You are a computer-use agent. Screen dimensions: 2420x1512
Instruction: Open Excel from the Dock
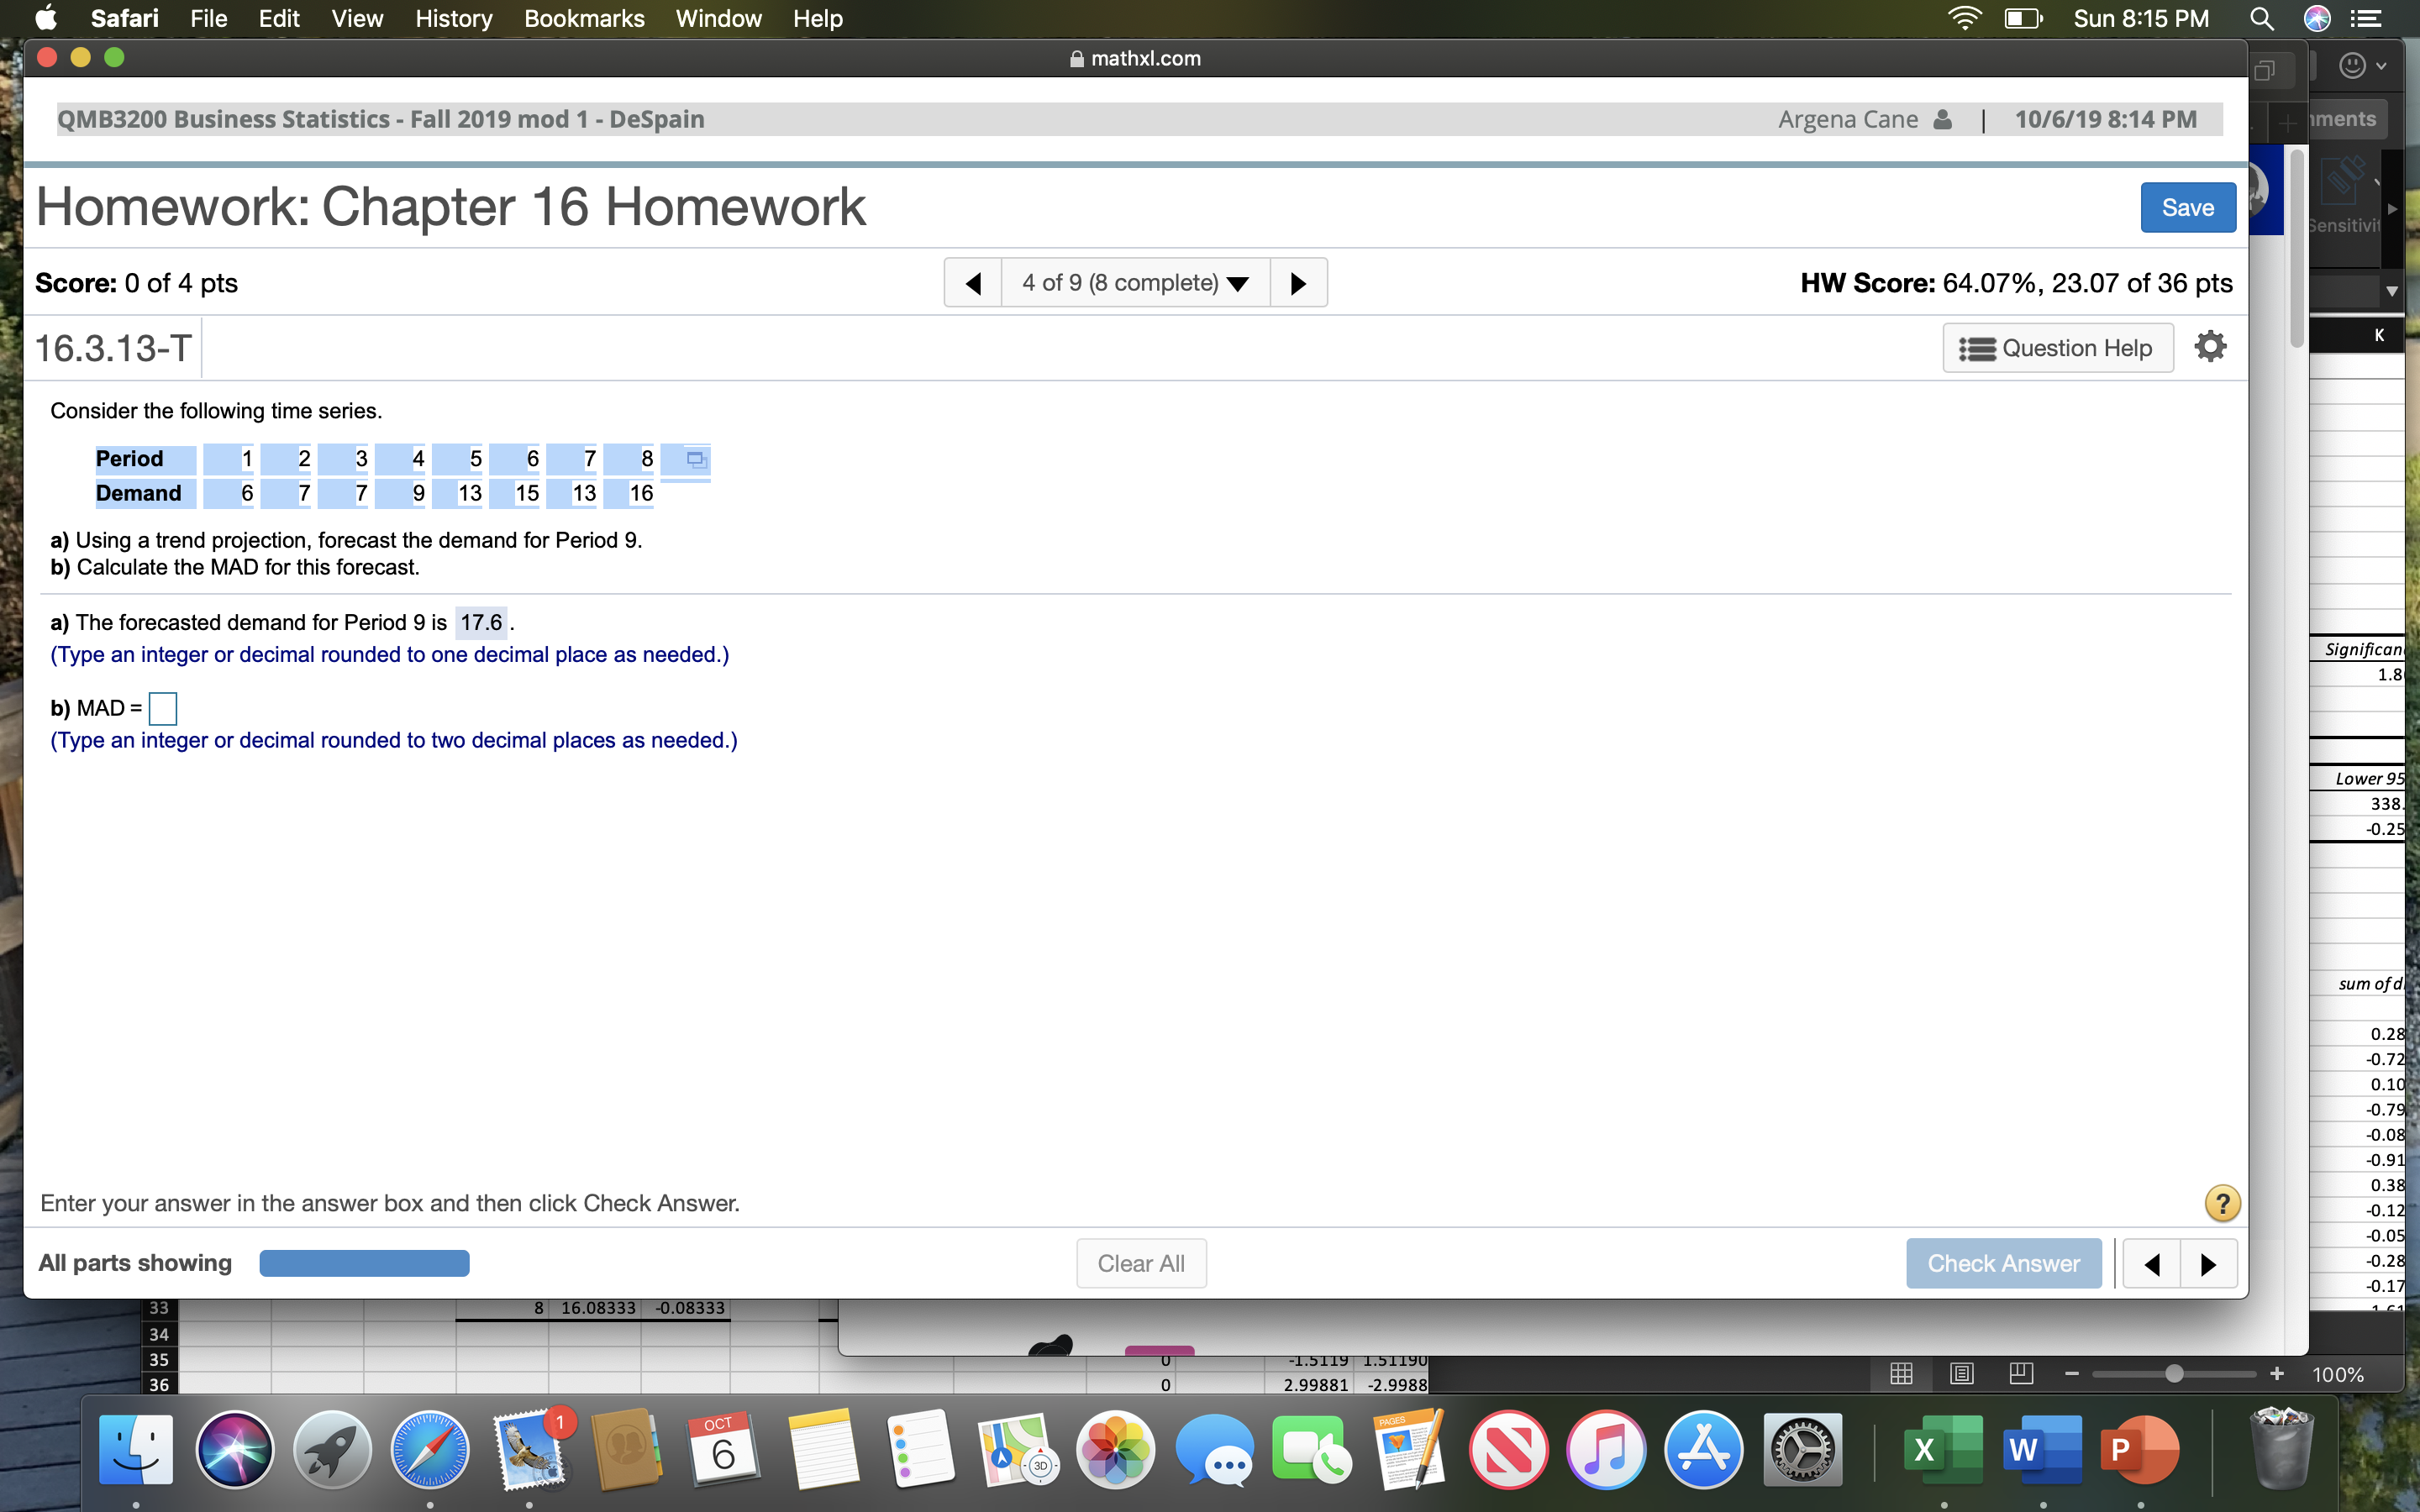click(1942, 1449)
